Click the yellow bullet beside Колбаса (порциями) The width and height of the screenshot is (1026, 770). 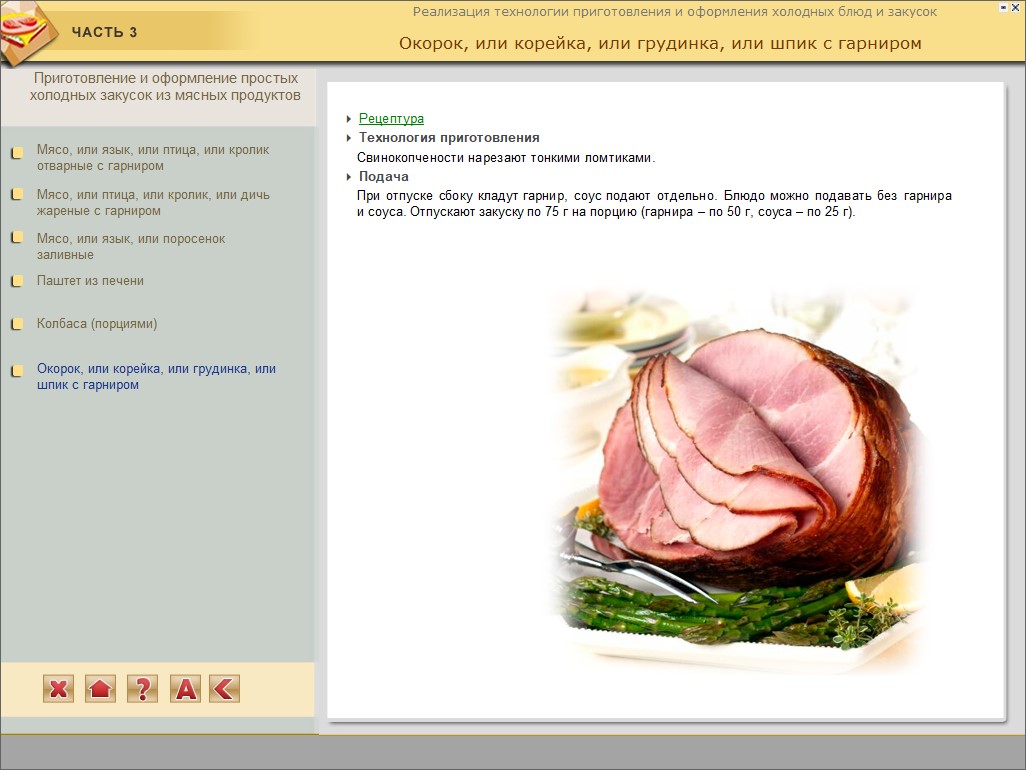(17, 325)
